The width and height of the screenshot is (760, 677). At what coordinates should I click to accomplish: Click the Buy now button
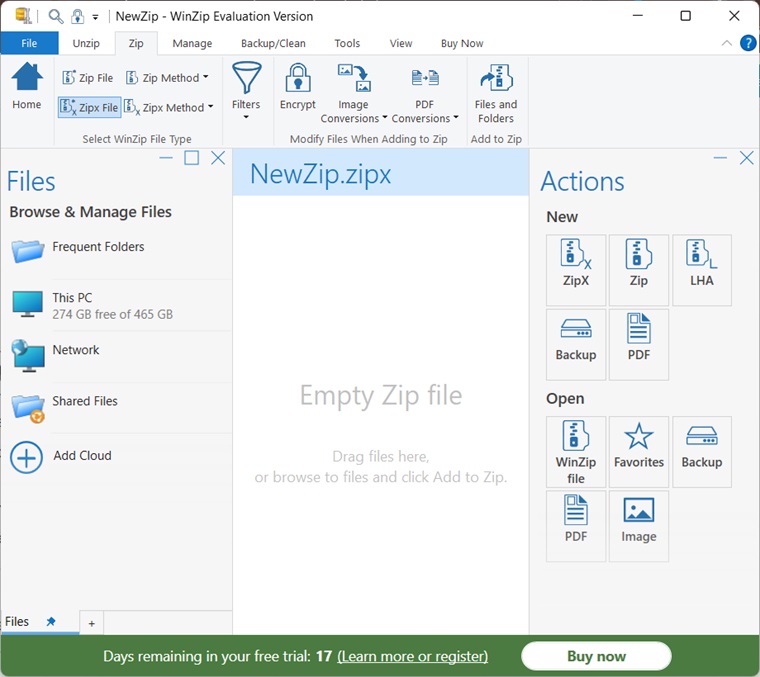tap(596, 656)
